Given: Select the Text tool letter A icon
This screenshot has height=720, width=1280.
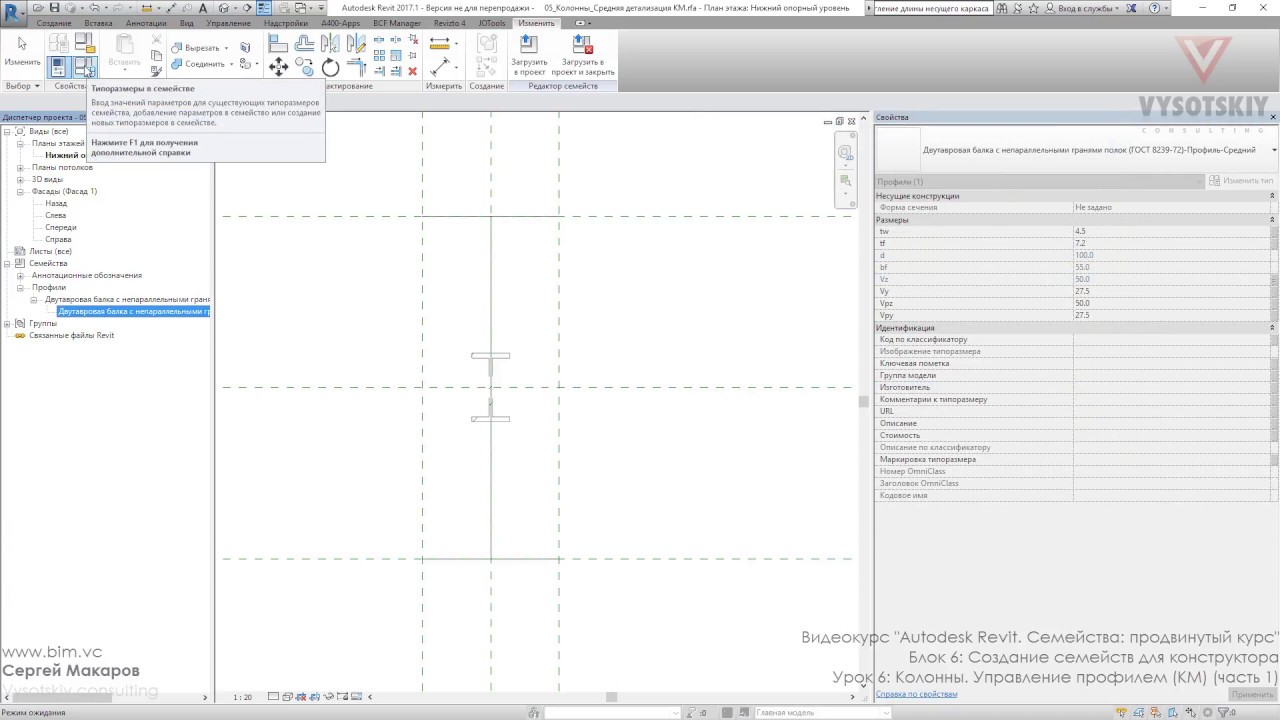Looking at the screenshot, I should click(x=203, y=8).
